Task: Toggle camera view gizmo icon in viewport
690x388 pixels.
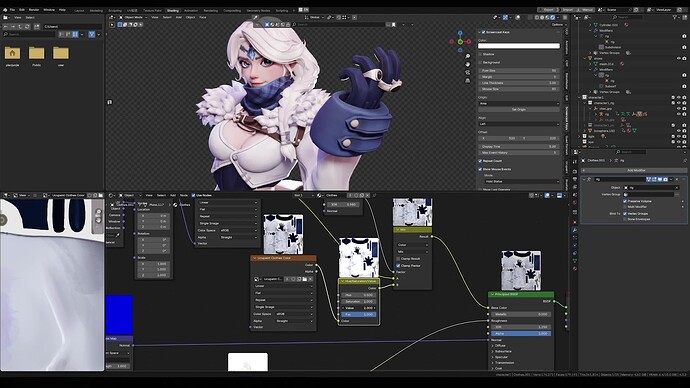Action: 467,73
